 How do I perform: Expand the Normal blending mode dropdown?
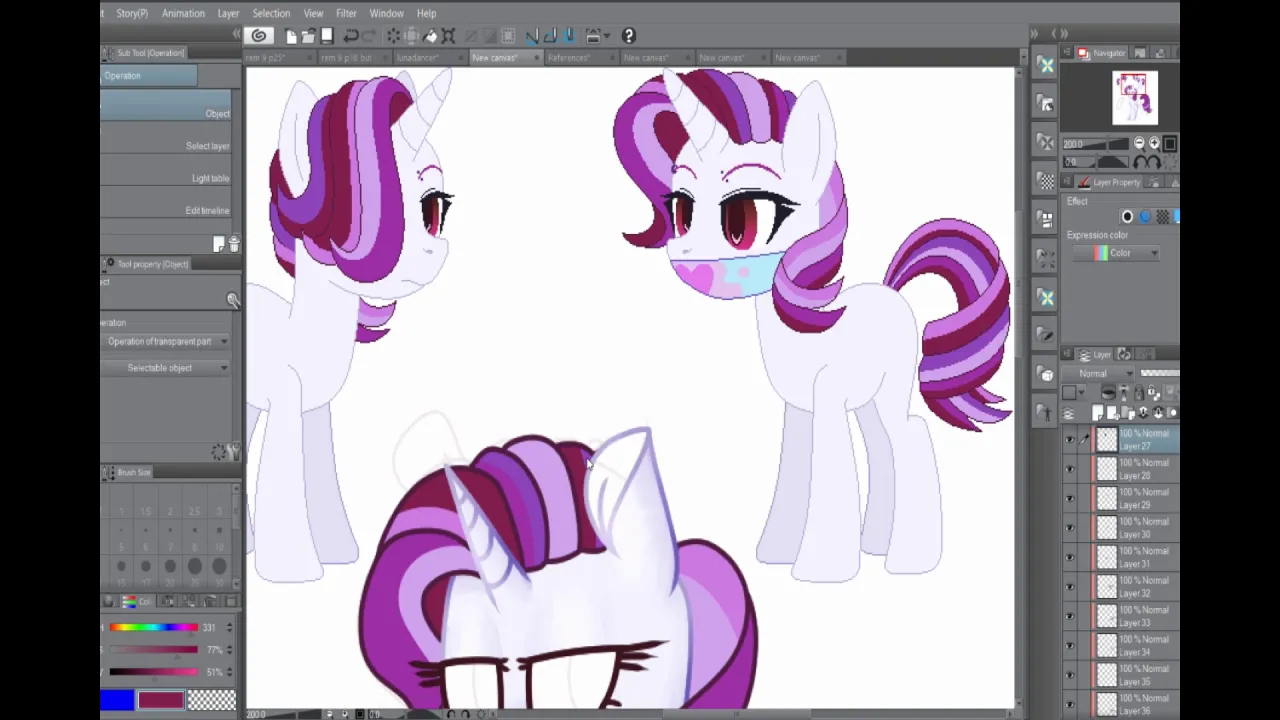[1098, 373]
